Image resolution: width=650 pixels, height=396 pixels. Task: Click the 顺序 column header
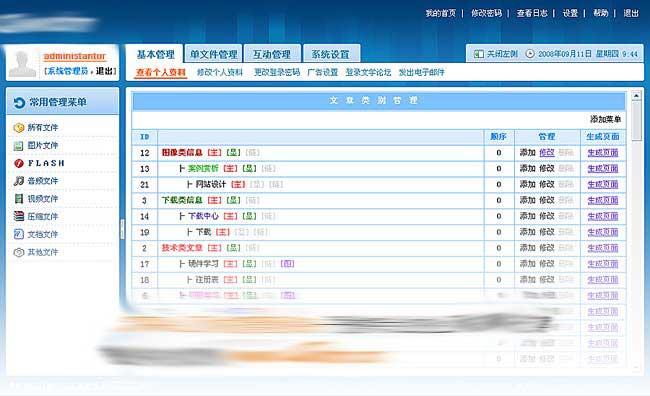[498, 137]
